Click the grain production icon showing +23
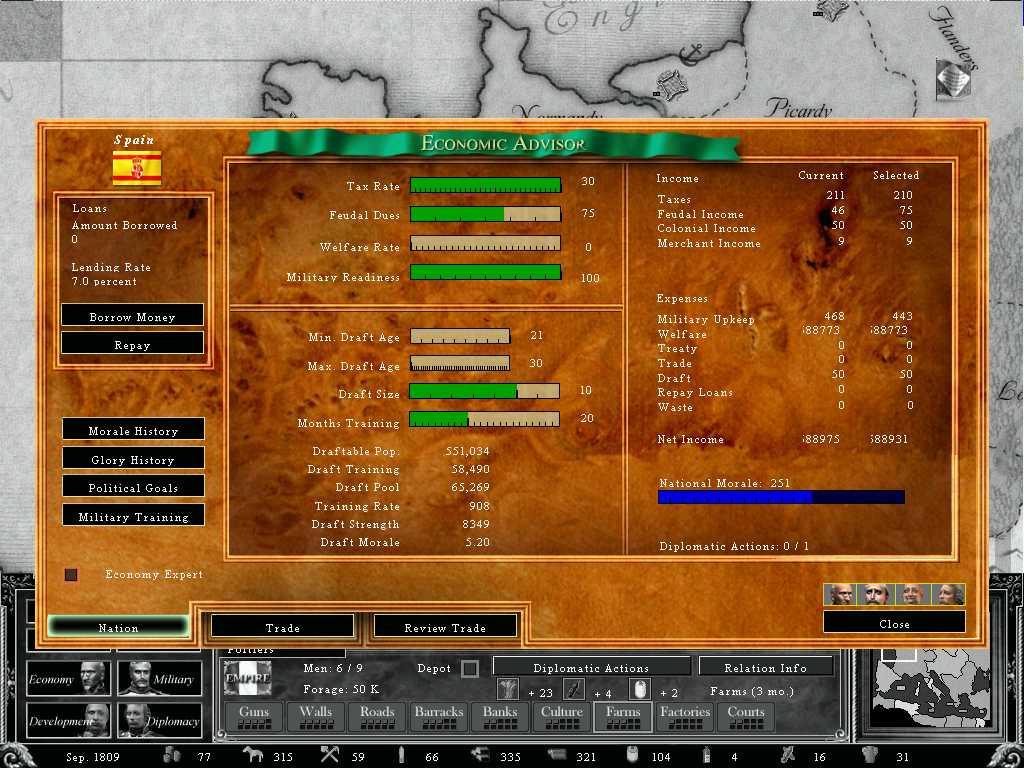 [x=507, y=689]
